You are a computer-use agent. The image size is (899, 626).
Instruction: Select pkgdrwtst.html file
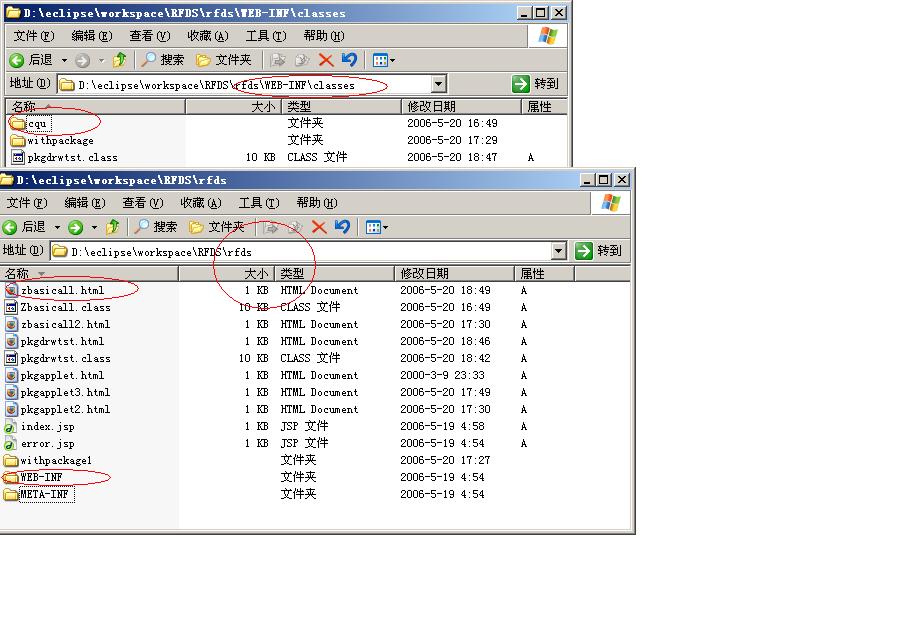pyautogui.click(x=55, y=341)
